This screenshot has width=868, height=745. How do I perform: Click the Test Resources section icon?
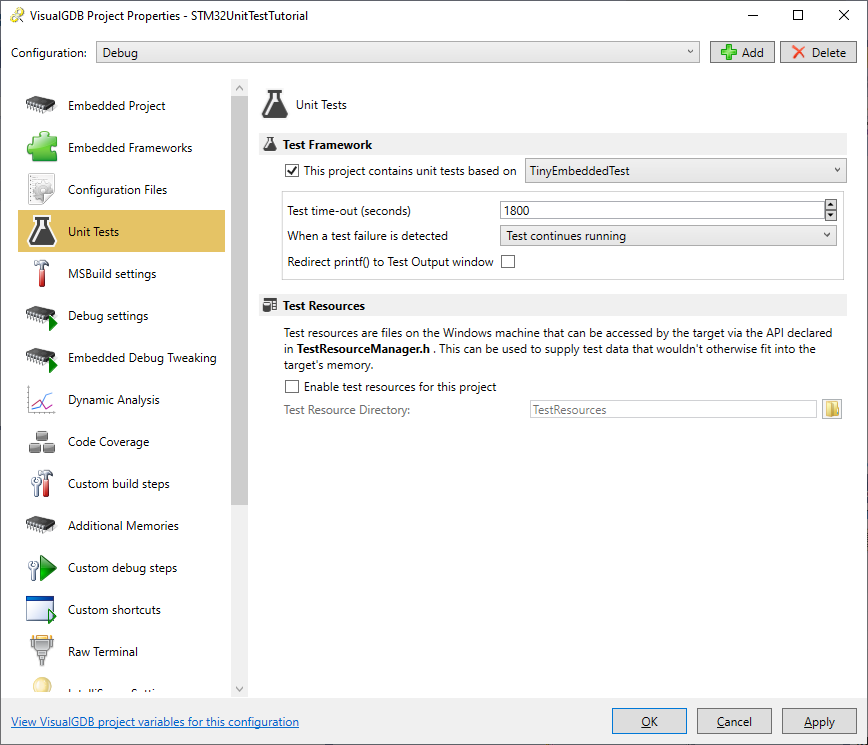point(270,305)
